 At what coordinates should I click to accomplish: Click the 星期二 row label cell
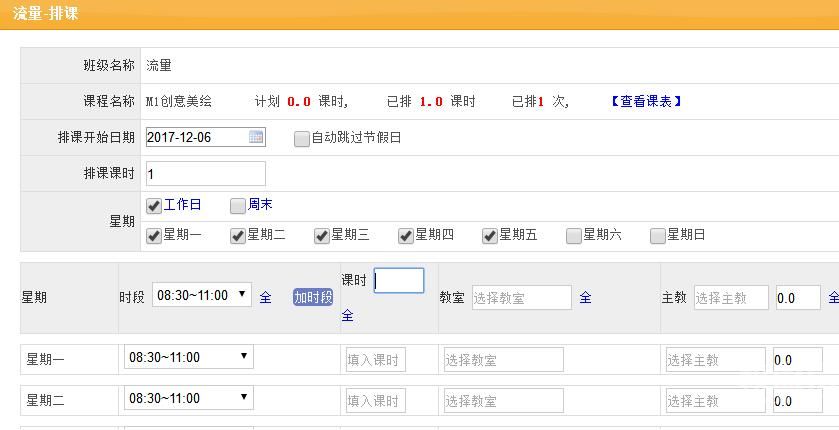point(70,401)
